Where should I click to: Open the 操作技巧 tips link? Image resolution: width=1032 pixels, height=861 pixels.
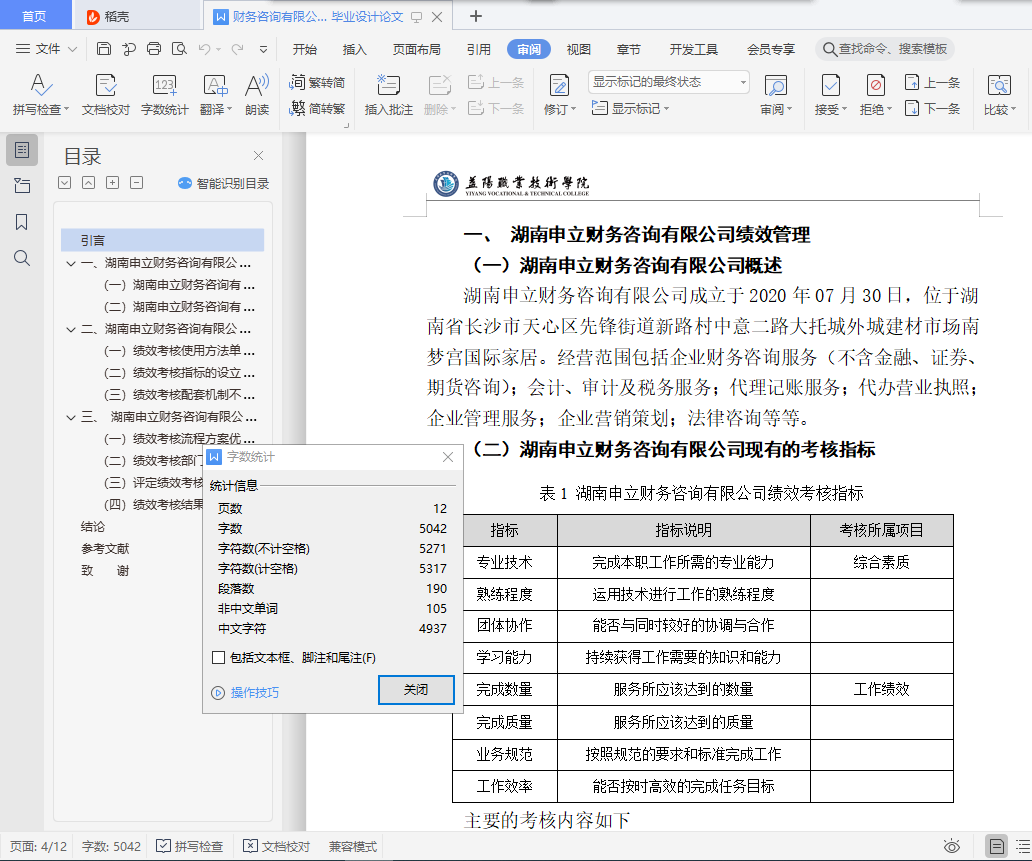click(x=245, y=692)
